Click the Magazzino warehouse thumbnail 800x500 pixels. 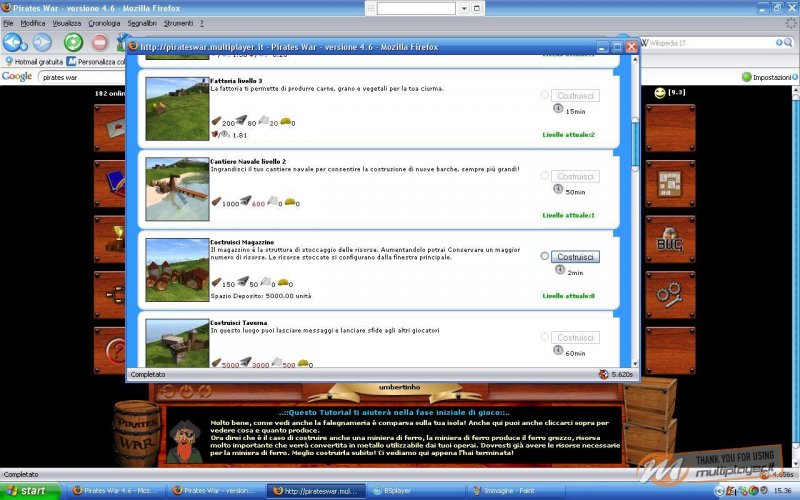point(177,269)
